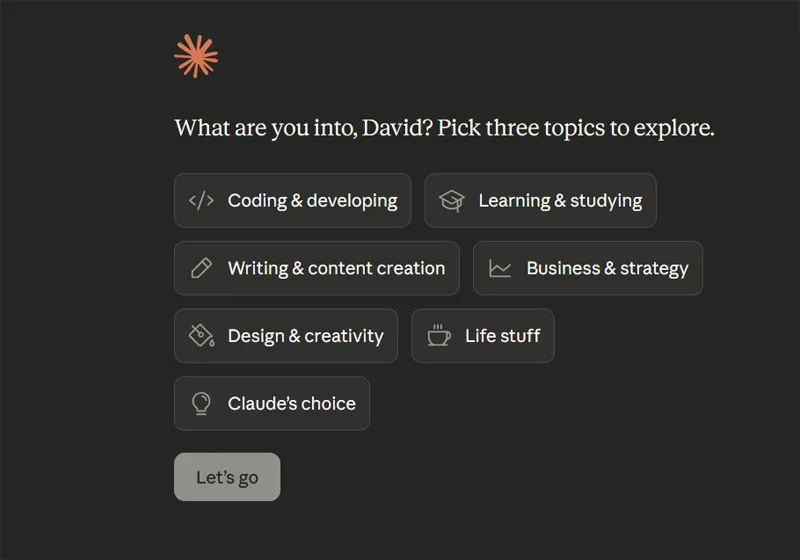The image size is (800, 560).
Task: Toggle the Claude's choice option
Action: tap(291, 403)
